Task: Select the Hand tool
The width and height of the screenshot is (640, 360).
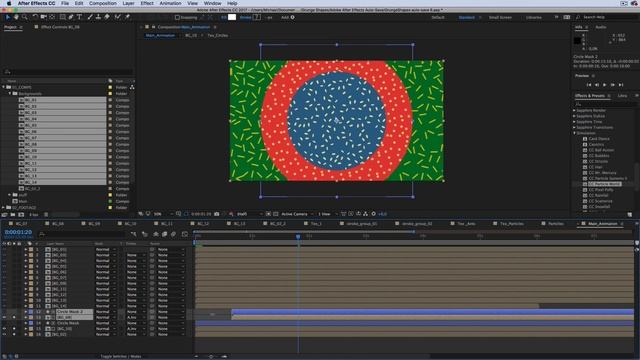Action: (x=16, y=17)
